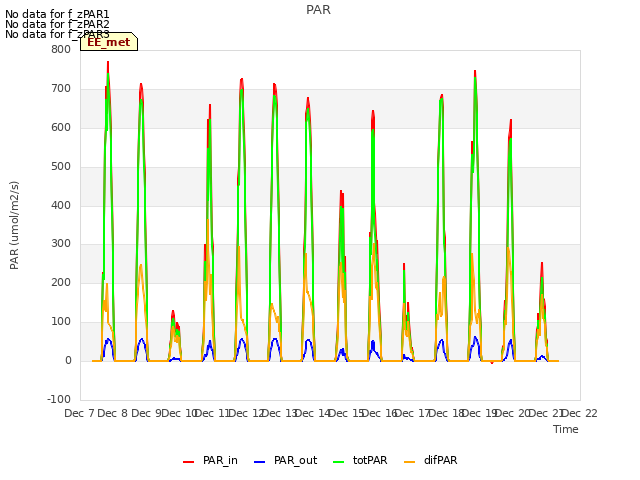Click the 500 y-axis tick label

click(x=61, y=167)
